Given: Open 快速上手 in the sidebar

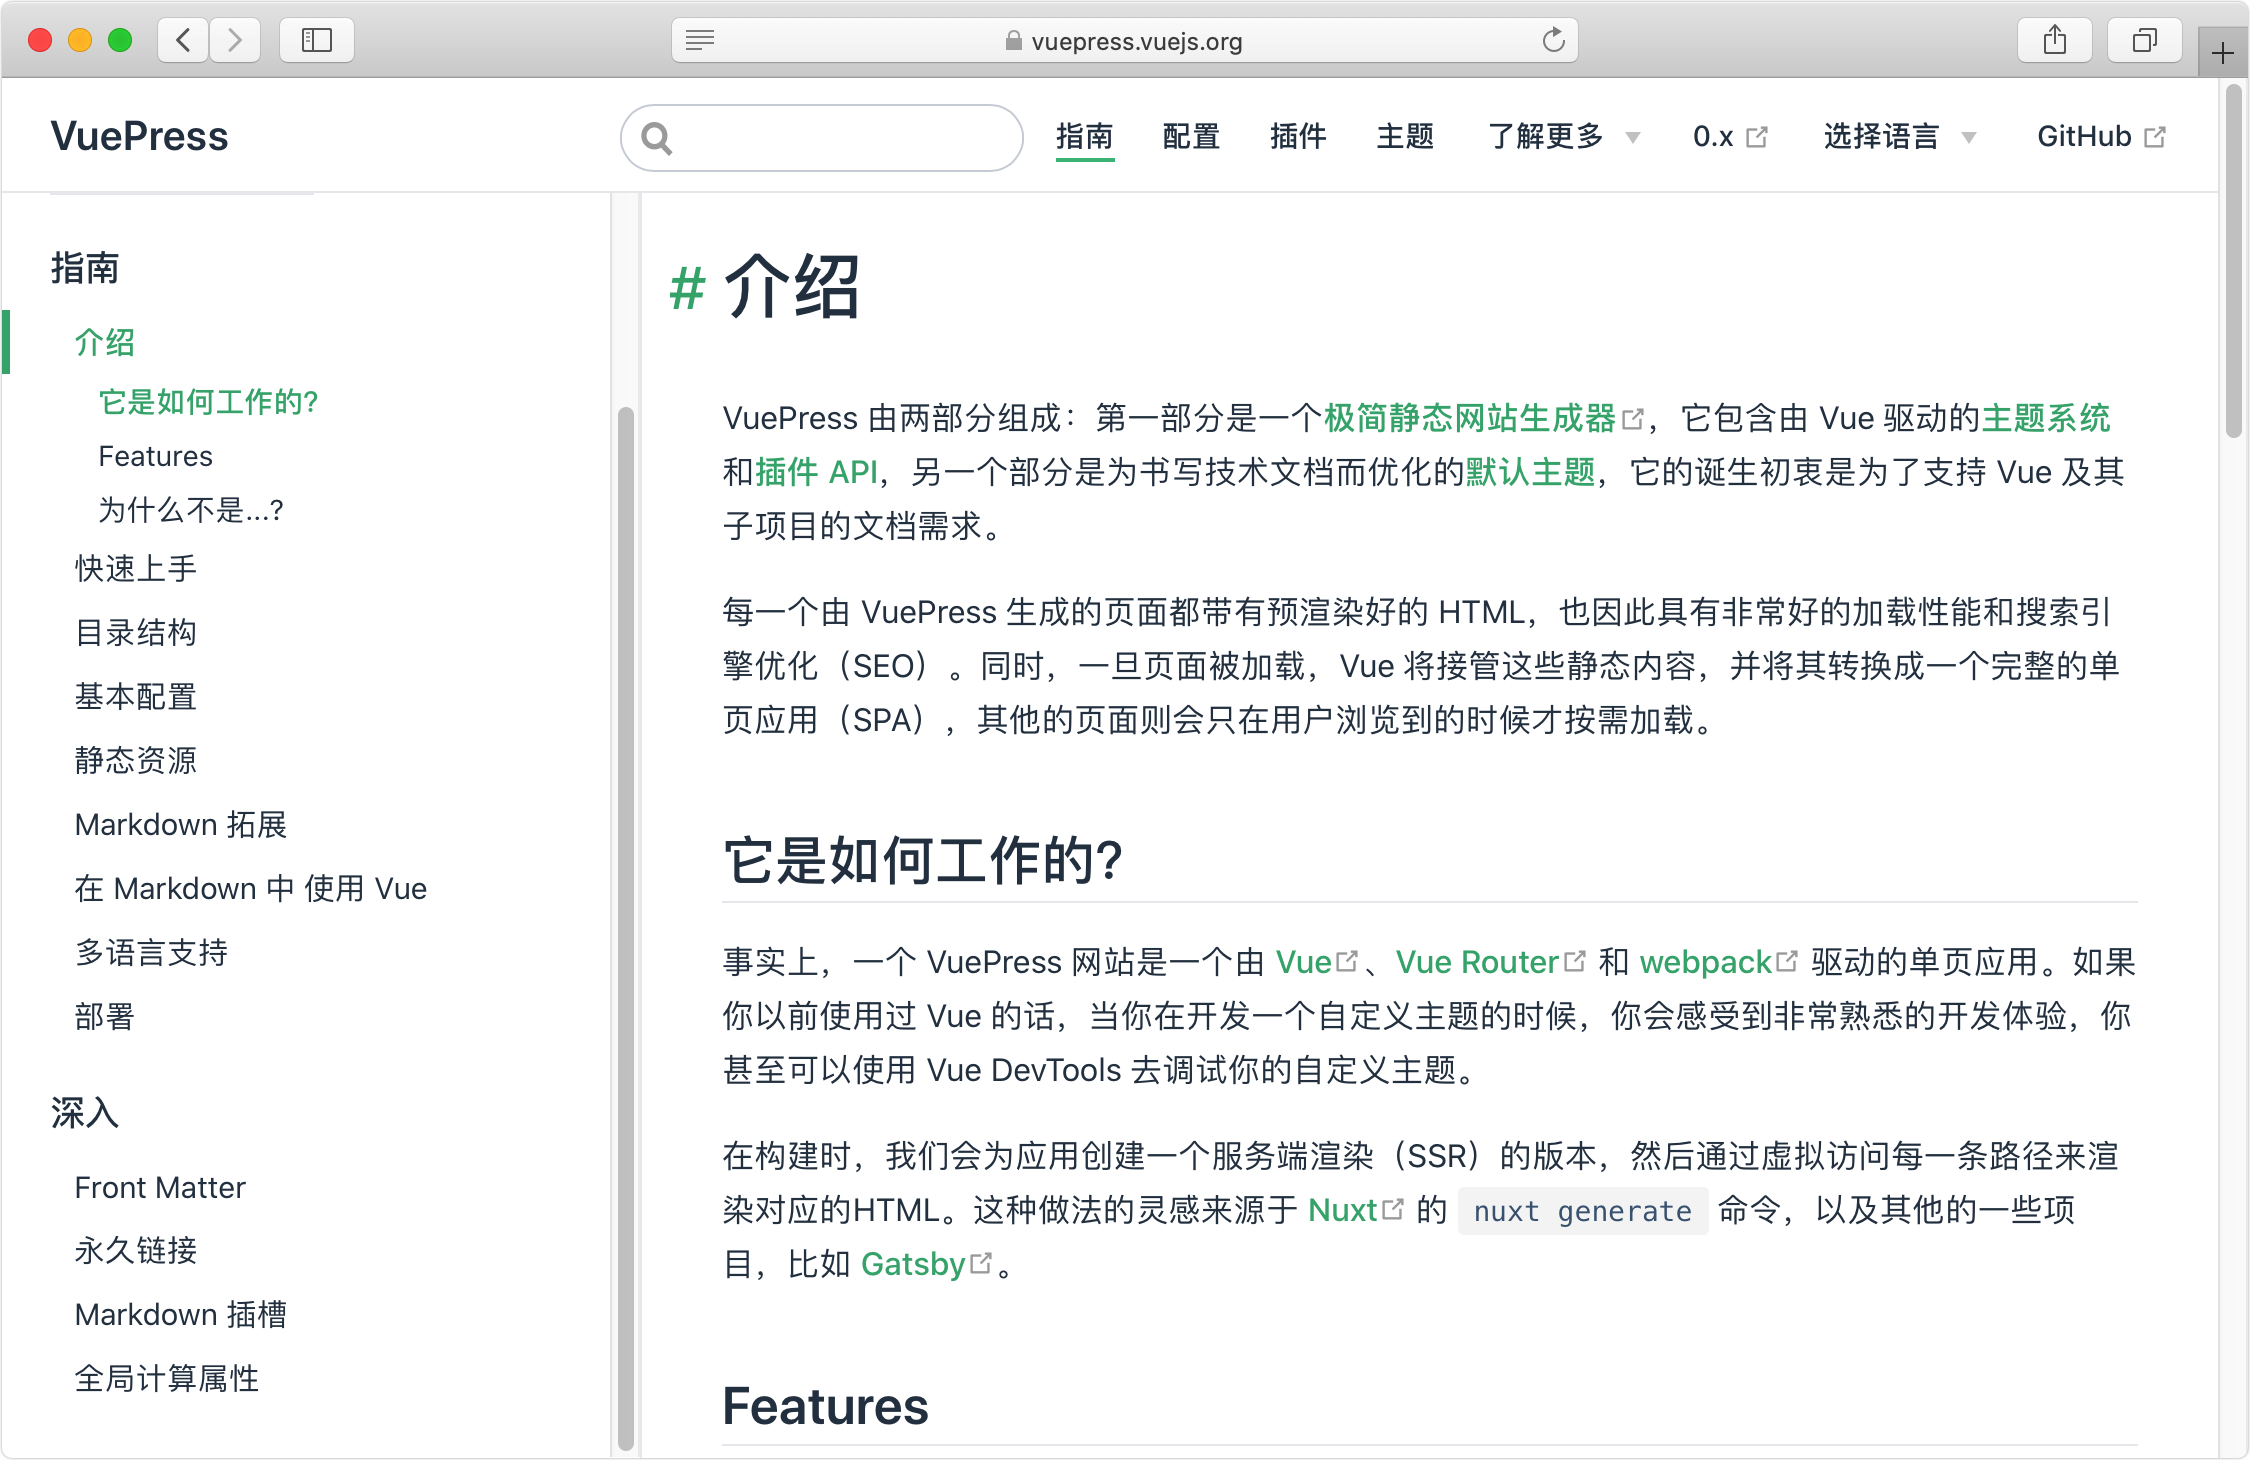Looking at the screenshot, I should click(x=136, y=569).
